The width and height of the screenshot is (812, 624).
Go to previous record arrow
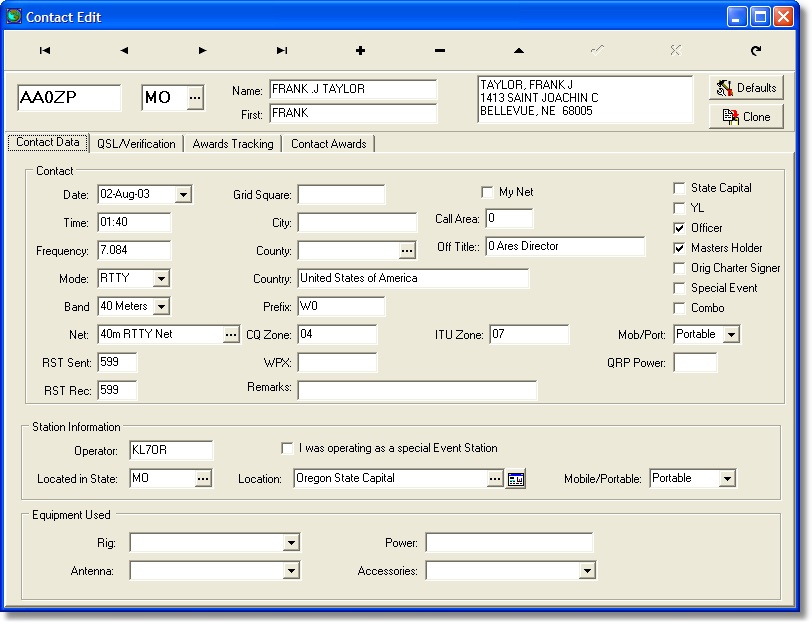click(x=124, y=50)
